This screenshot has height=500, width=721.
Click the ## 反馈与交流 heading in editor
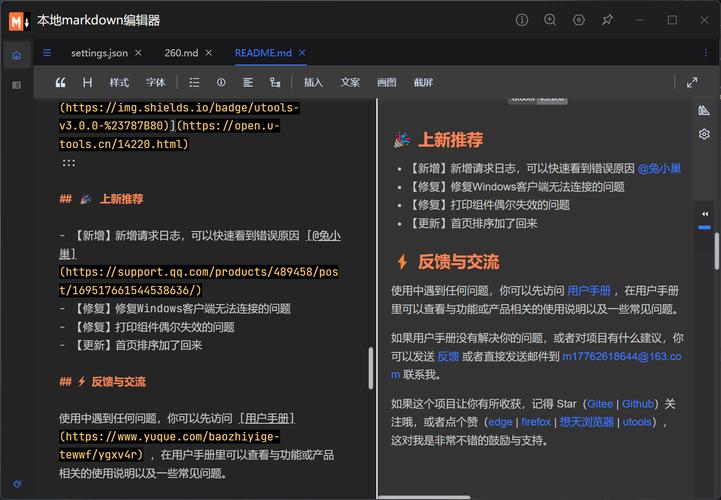(102, 382)
